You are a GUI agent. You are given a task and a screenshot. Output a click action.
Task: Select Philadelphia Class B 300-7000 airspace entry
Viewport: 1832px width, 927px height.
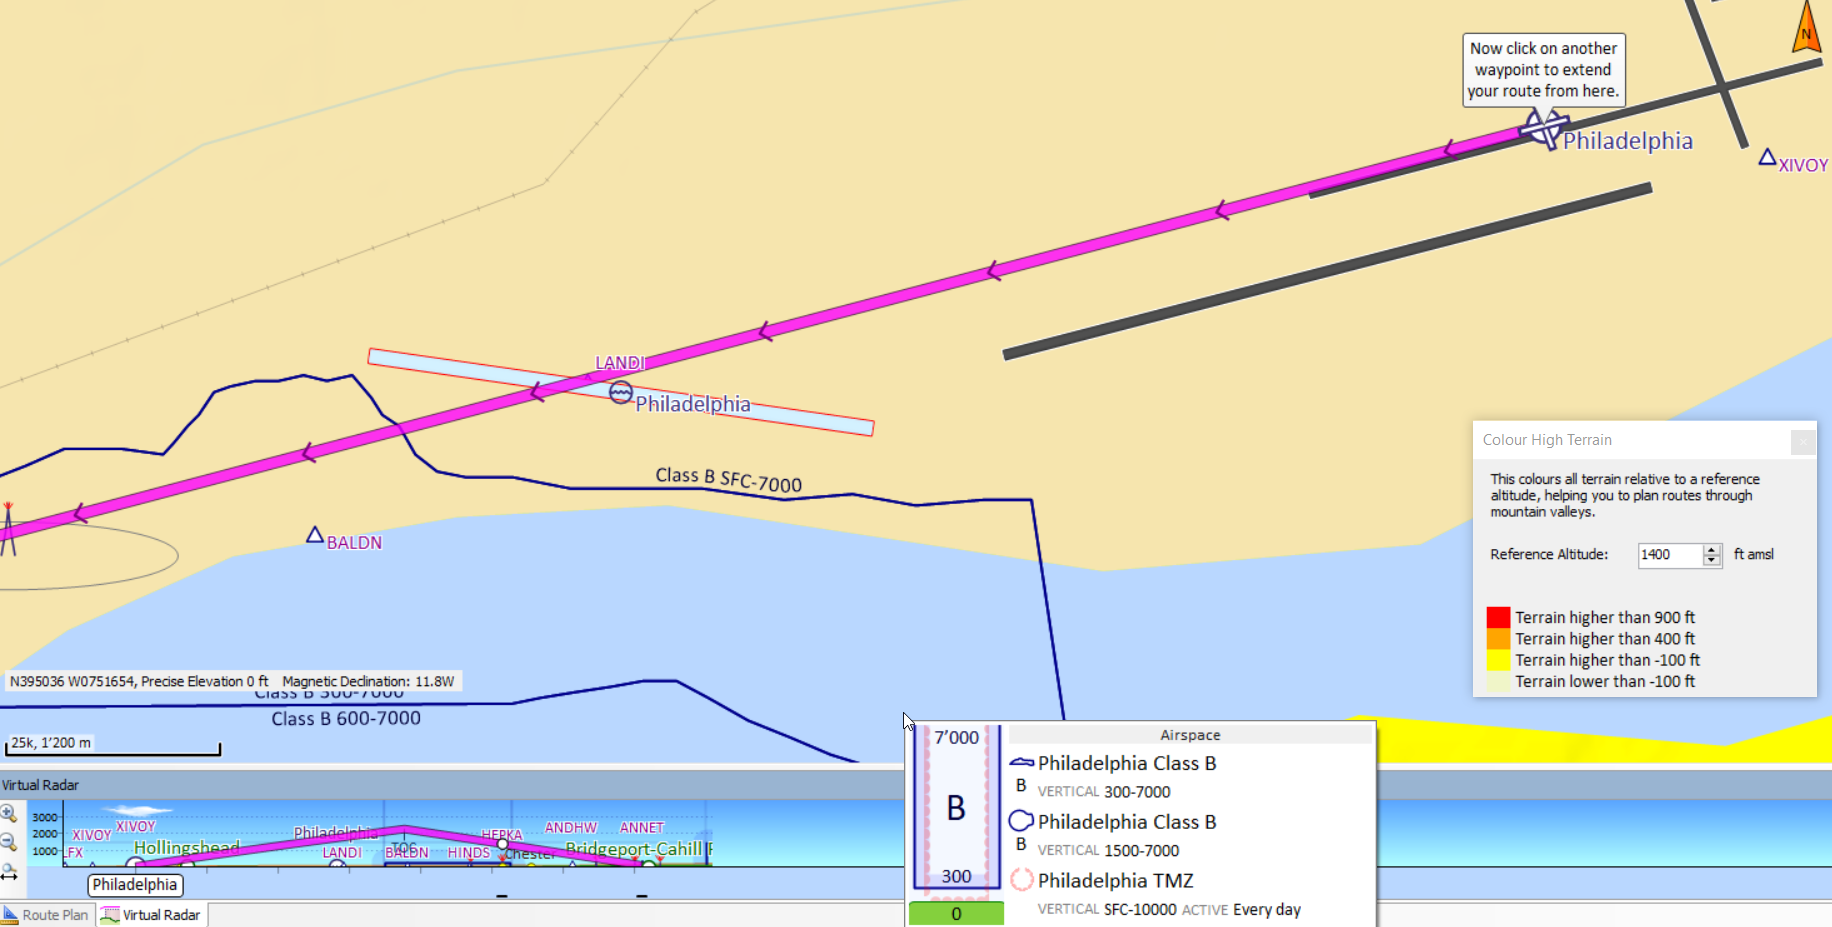[1126, 764]
